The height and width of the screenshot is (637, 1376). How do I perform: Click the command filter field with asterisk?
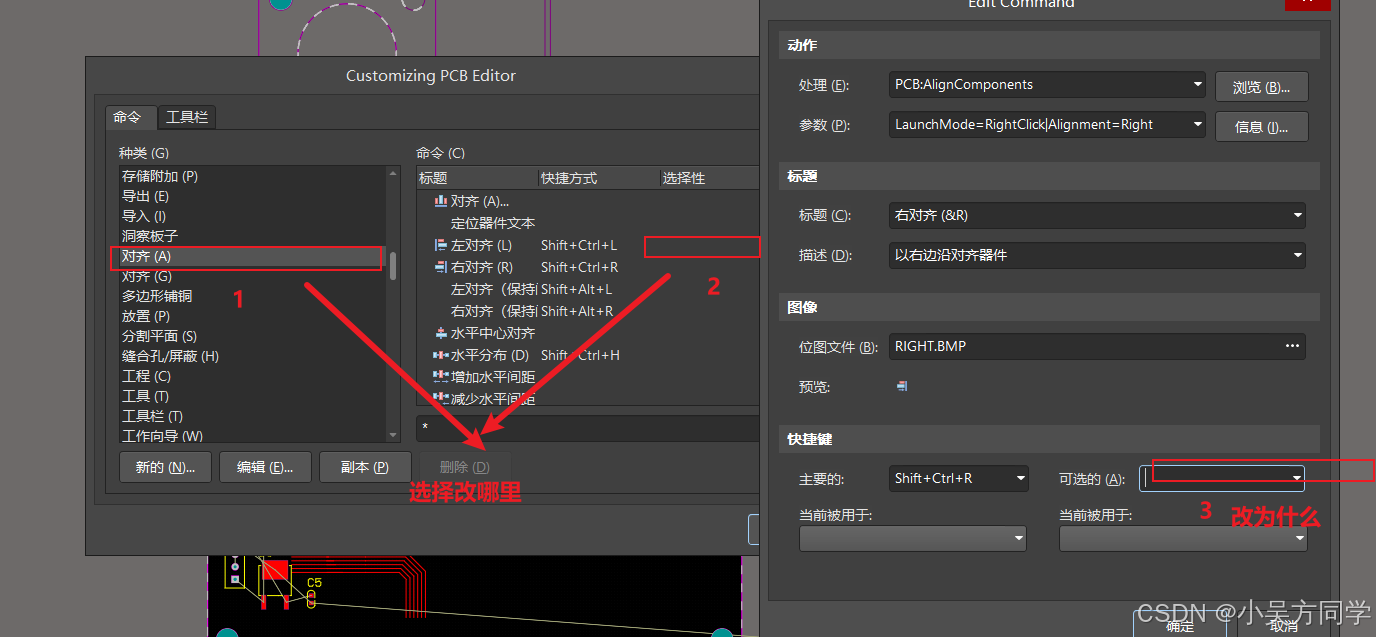point(588,428)
